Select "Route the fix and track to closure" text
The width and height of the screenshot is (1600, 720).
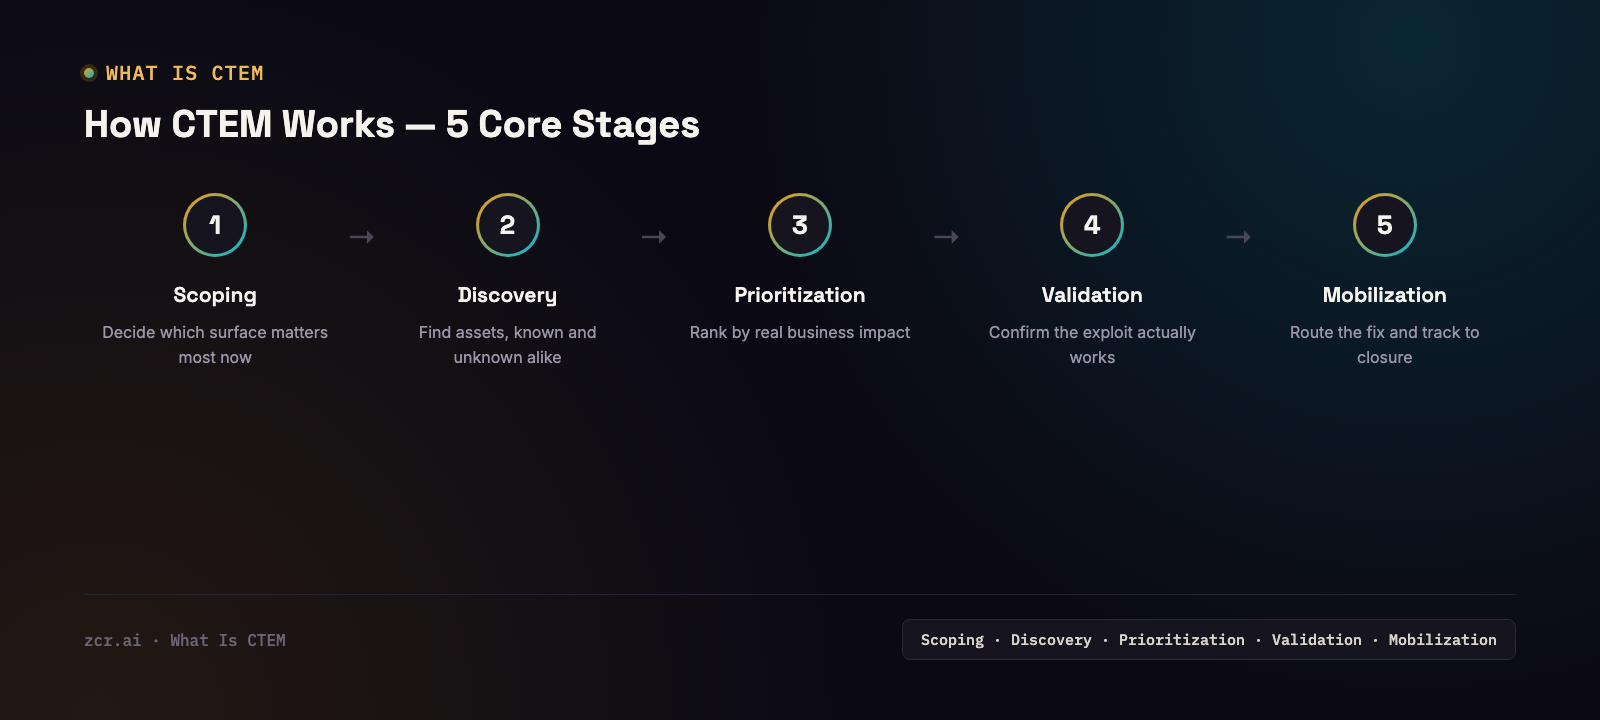(1385, 345)
